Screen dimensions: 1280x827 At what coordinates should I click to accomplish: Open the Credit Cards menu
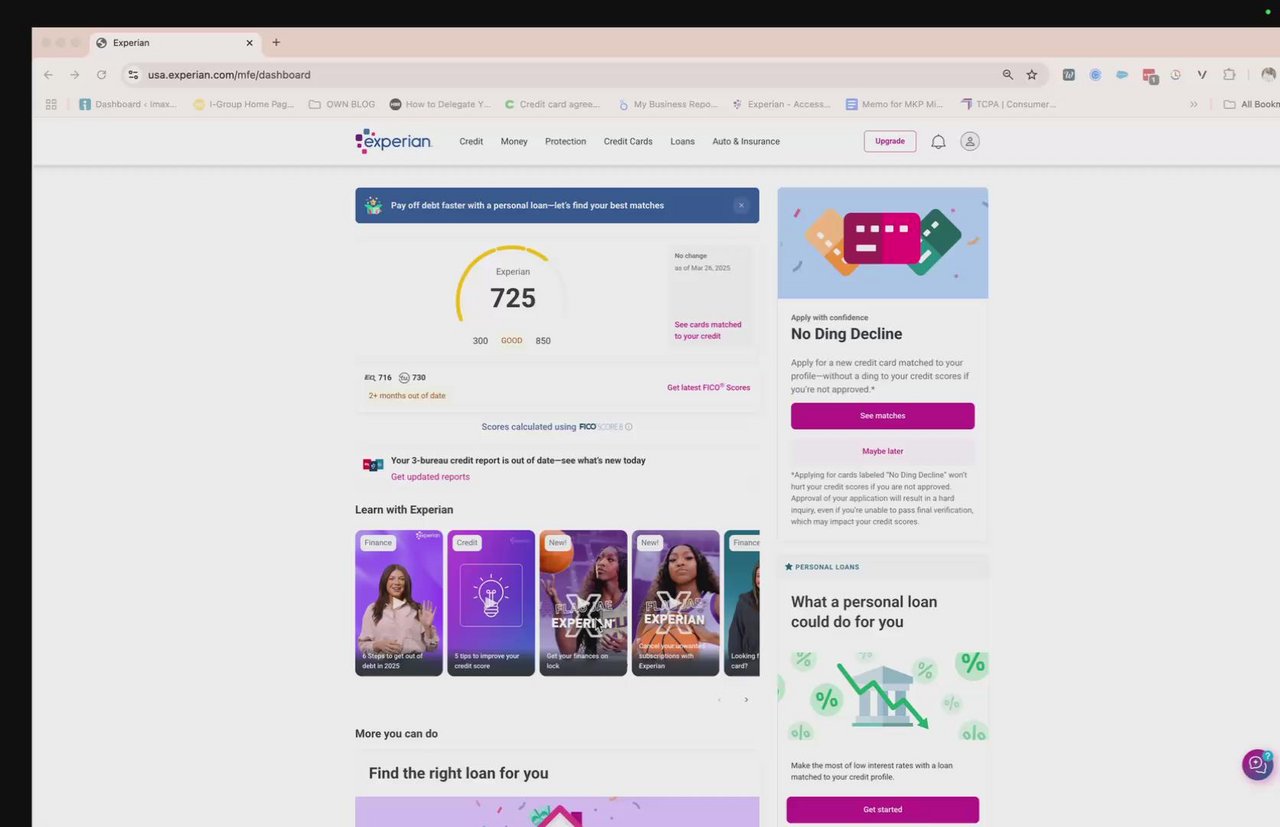[x=628, y=142]
